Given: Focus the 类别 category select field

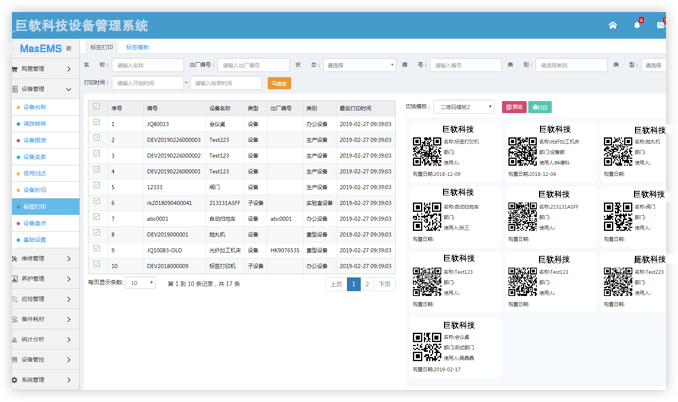Looking at the screenshot, I should [x=572, y=65].
